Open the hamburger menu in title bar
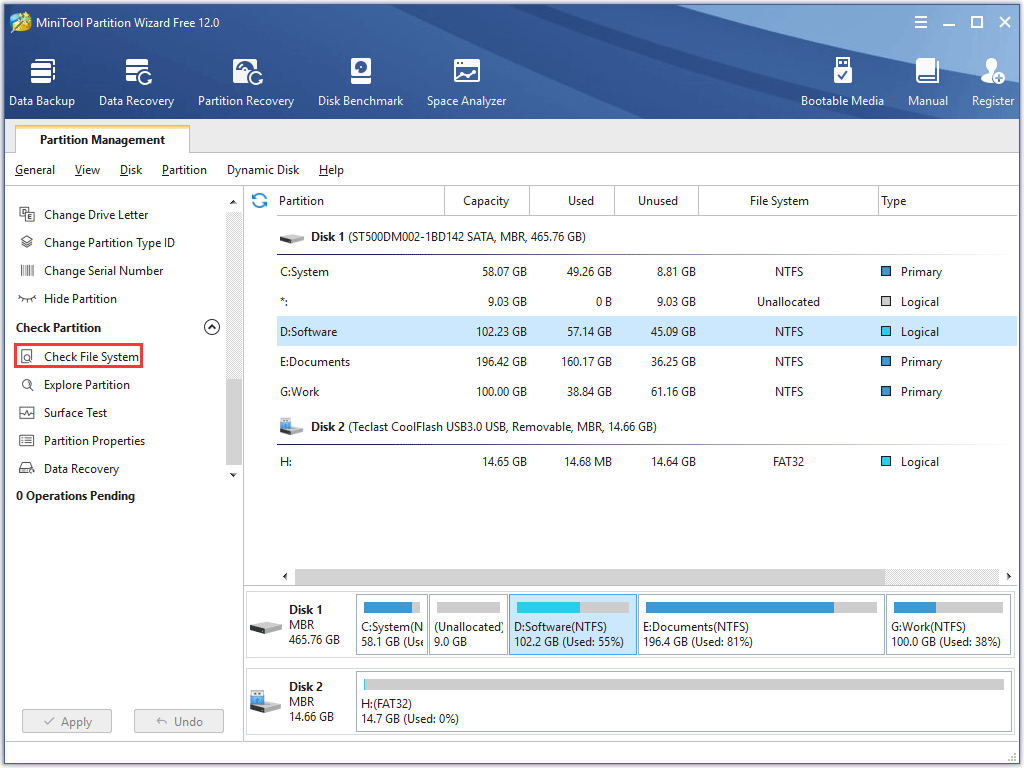 921,22
